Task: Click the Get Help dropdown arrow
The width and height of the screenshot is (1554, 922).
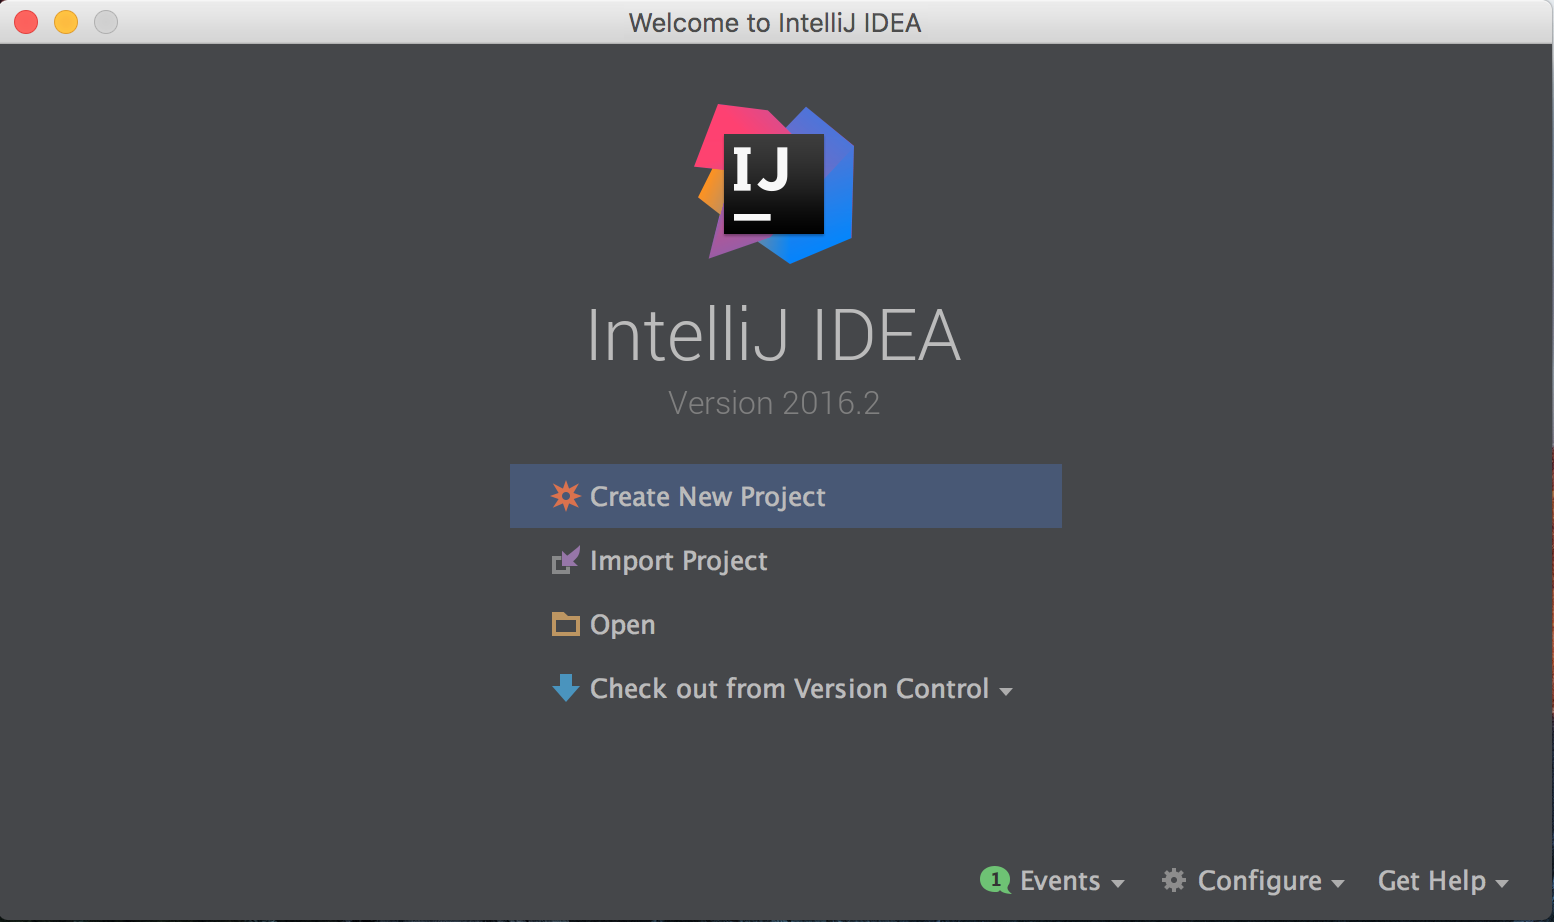Action: click(x=1502, y=884)
